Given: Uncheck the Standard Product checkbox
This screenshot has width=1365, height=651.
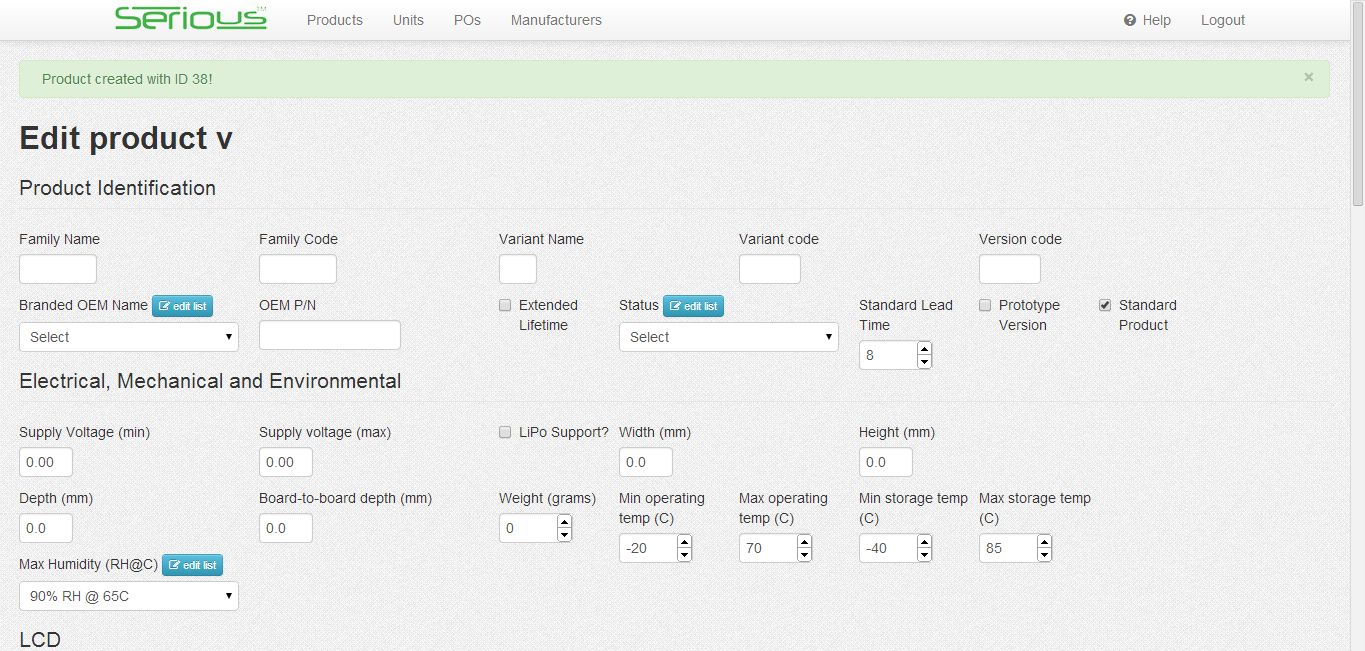Looking at the screenshot, I should (1105, 305).
